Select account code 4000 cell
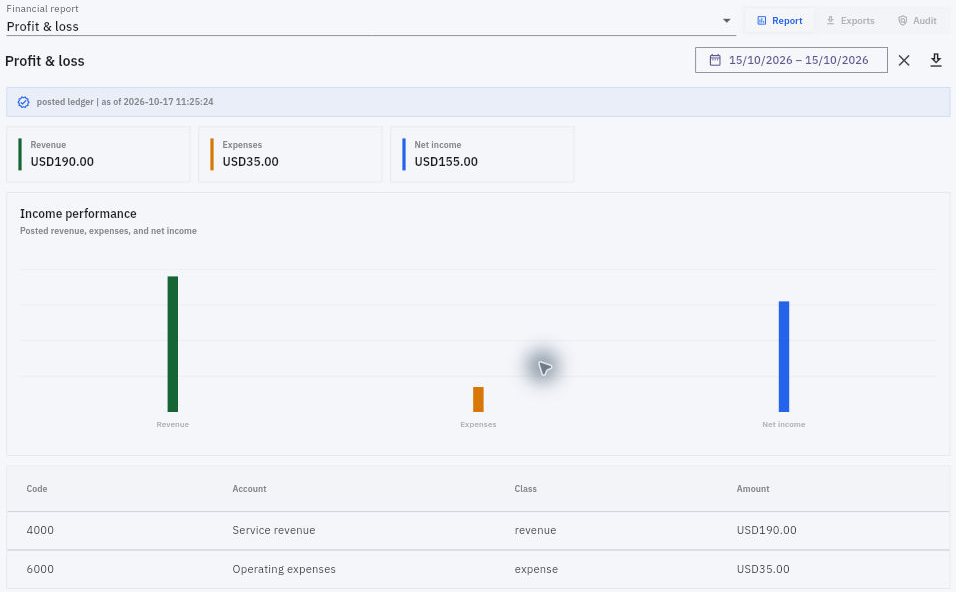956x592 pixels. pyautogui.click(x=40, y=530)
